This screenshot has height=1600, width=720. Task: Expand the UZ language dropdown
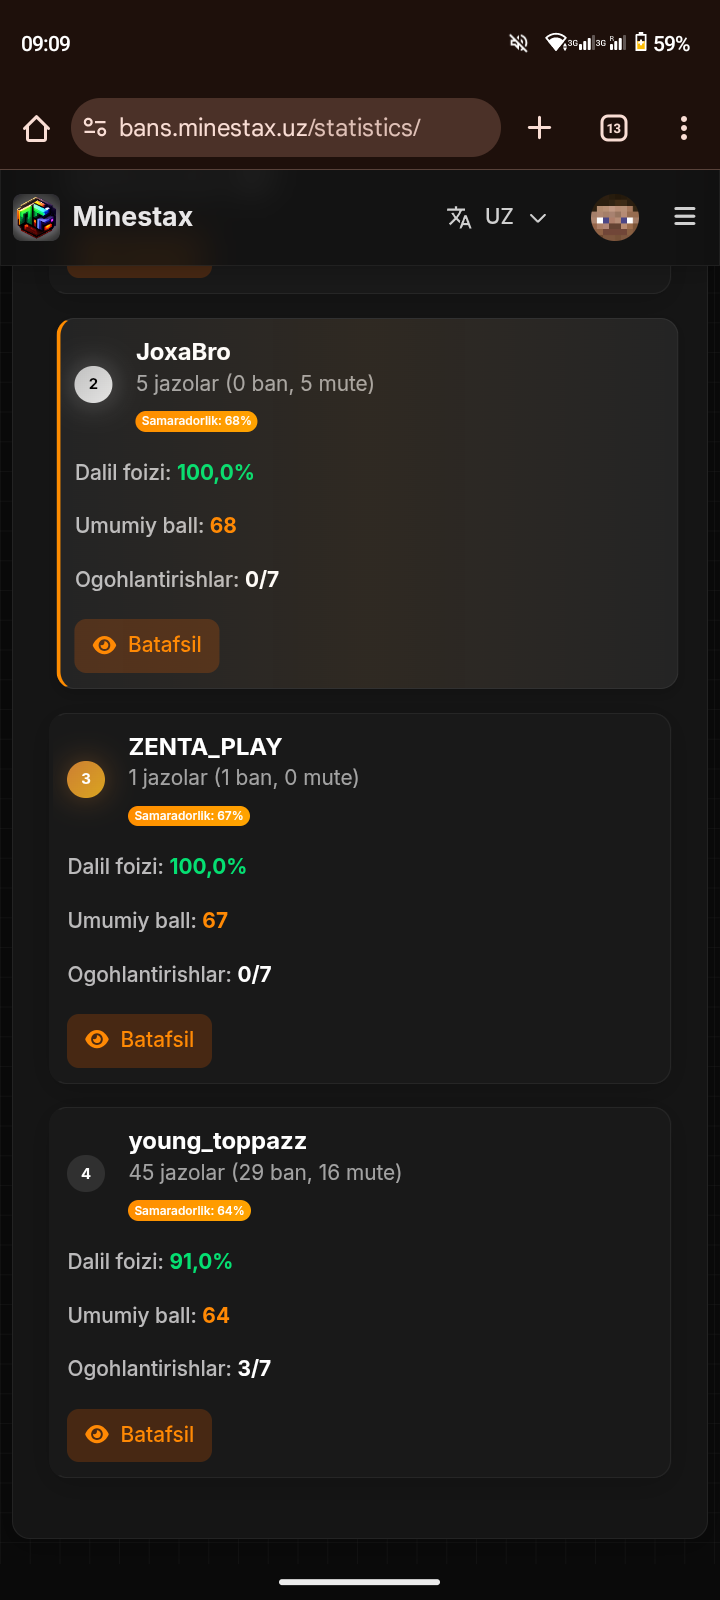[499, 217]
